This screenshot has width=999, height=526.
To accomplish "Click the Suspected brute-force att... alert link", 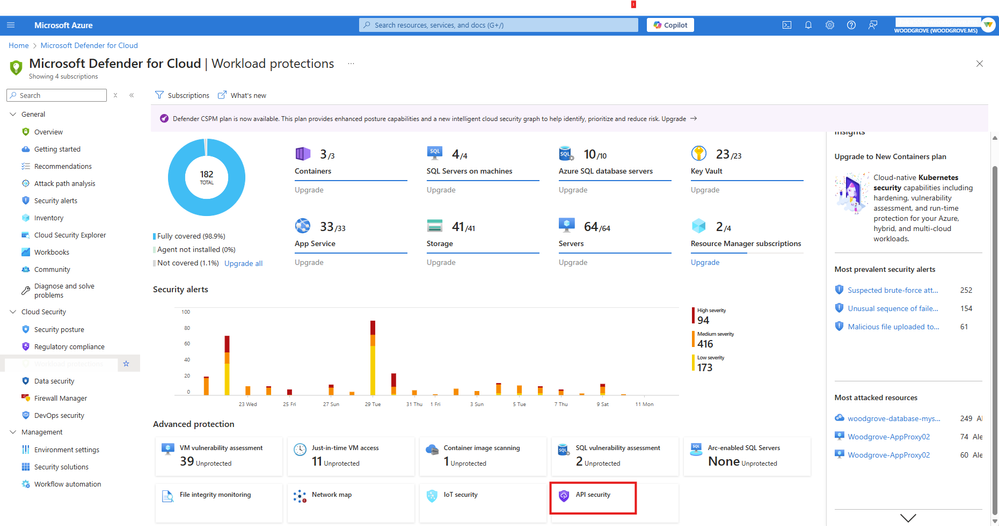I will pyautogui.click(x=893, y=290).
